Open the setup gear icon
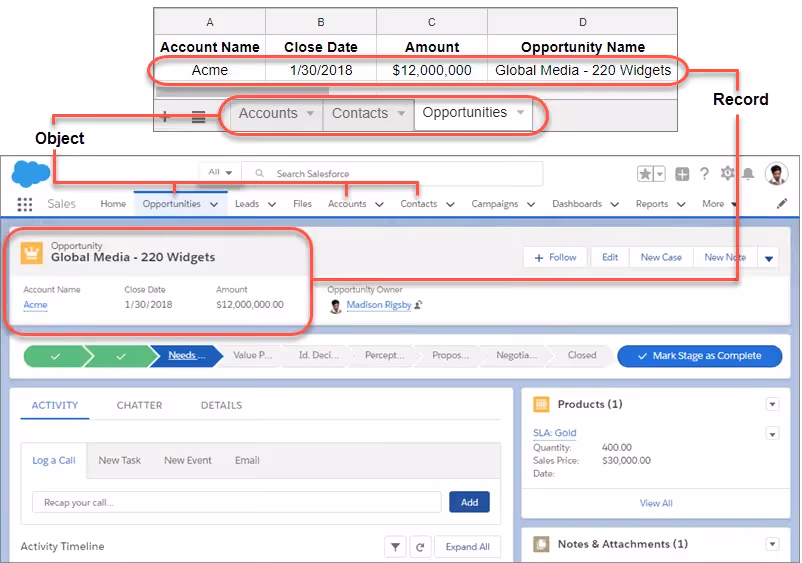 (x=727, y=173)
